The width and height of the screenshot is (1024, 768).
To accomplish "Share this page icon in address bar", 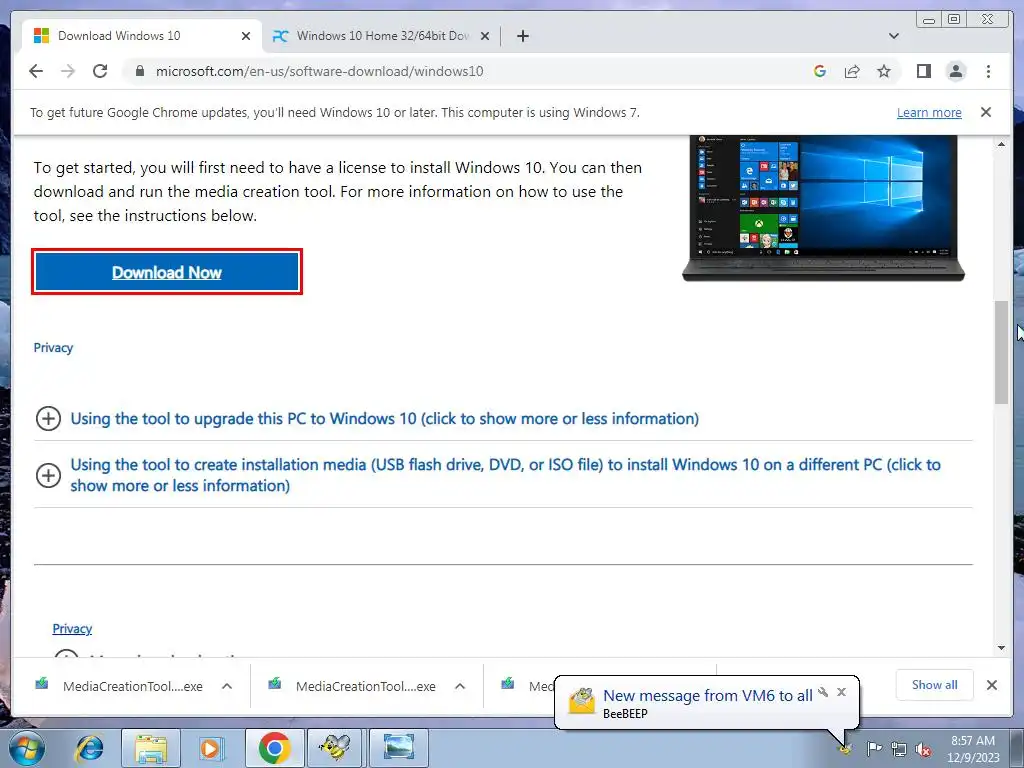I will pos(852,71).
